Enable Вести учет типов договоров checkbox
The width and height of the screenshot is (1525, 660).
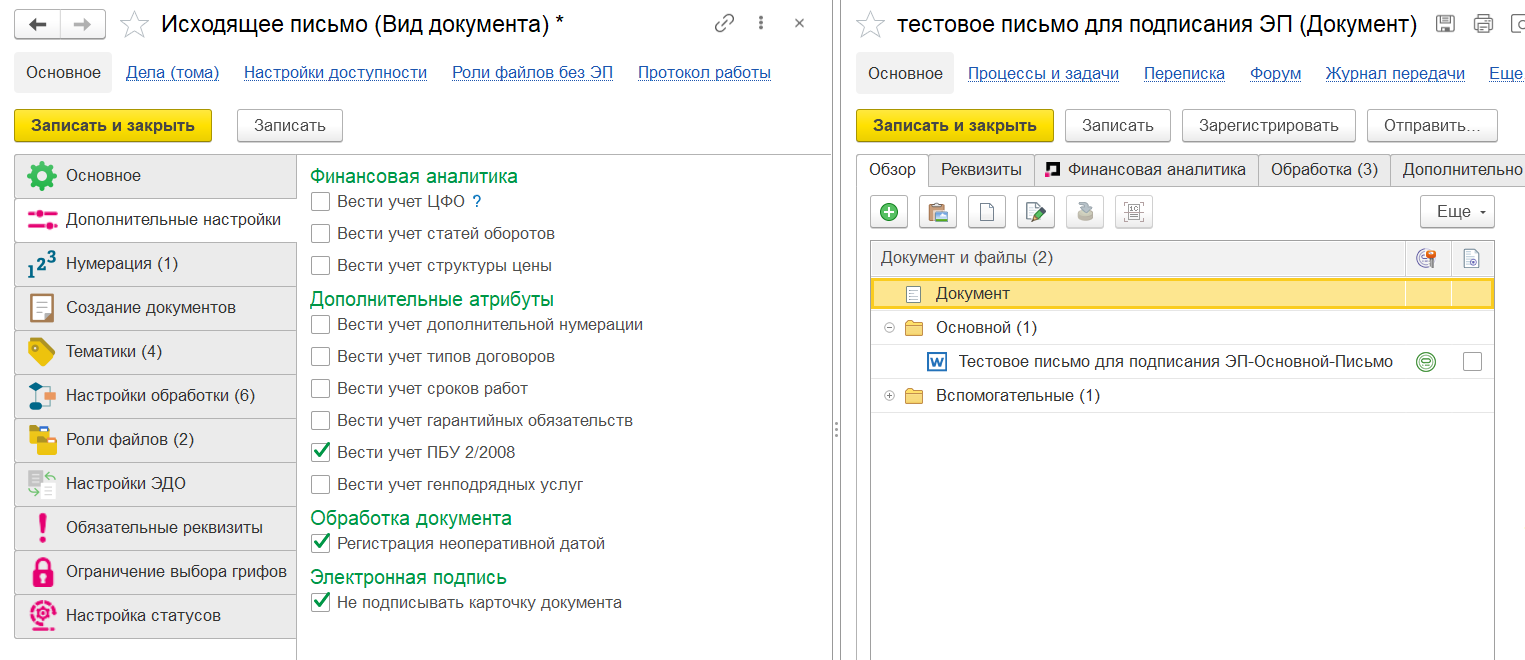pyautogui.click(x=321, y=357)
